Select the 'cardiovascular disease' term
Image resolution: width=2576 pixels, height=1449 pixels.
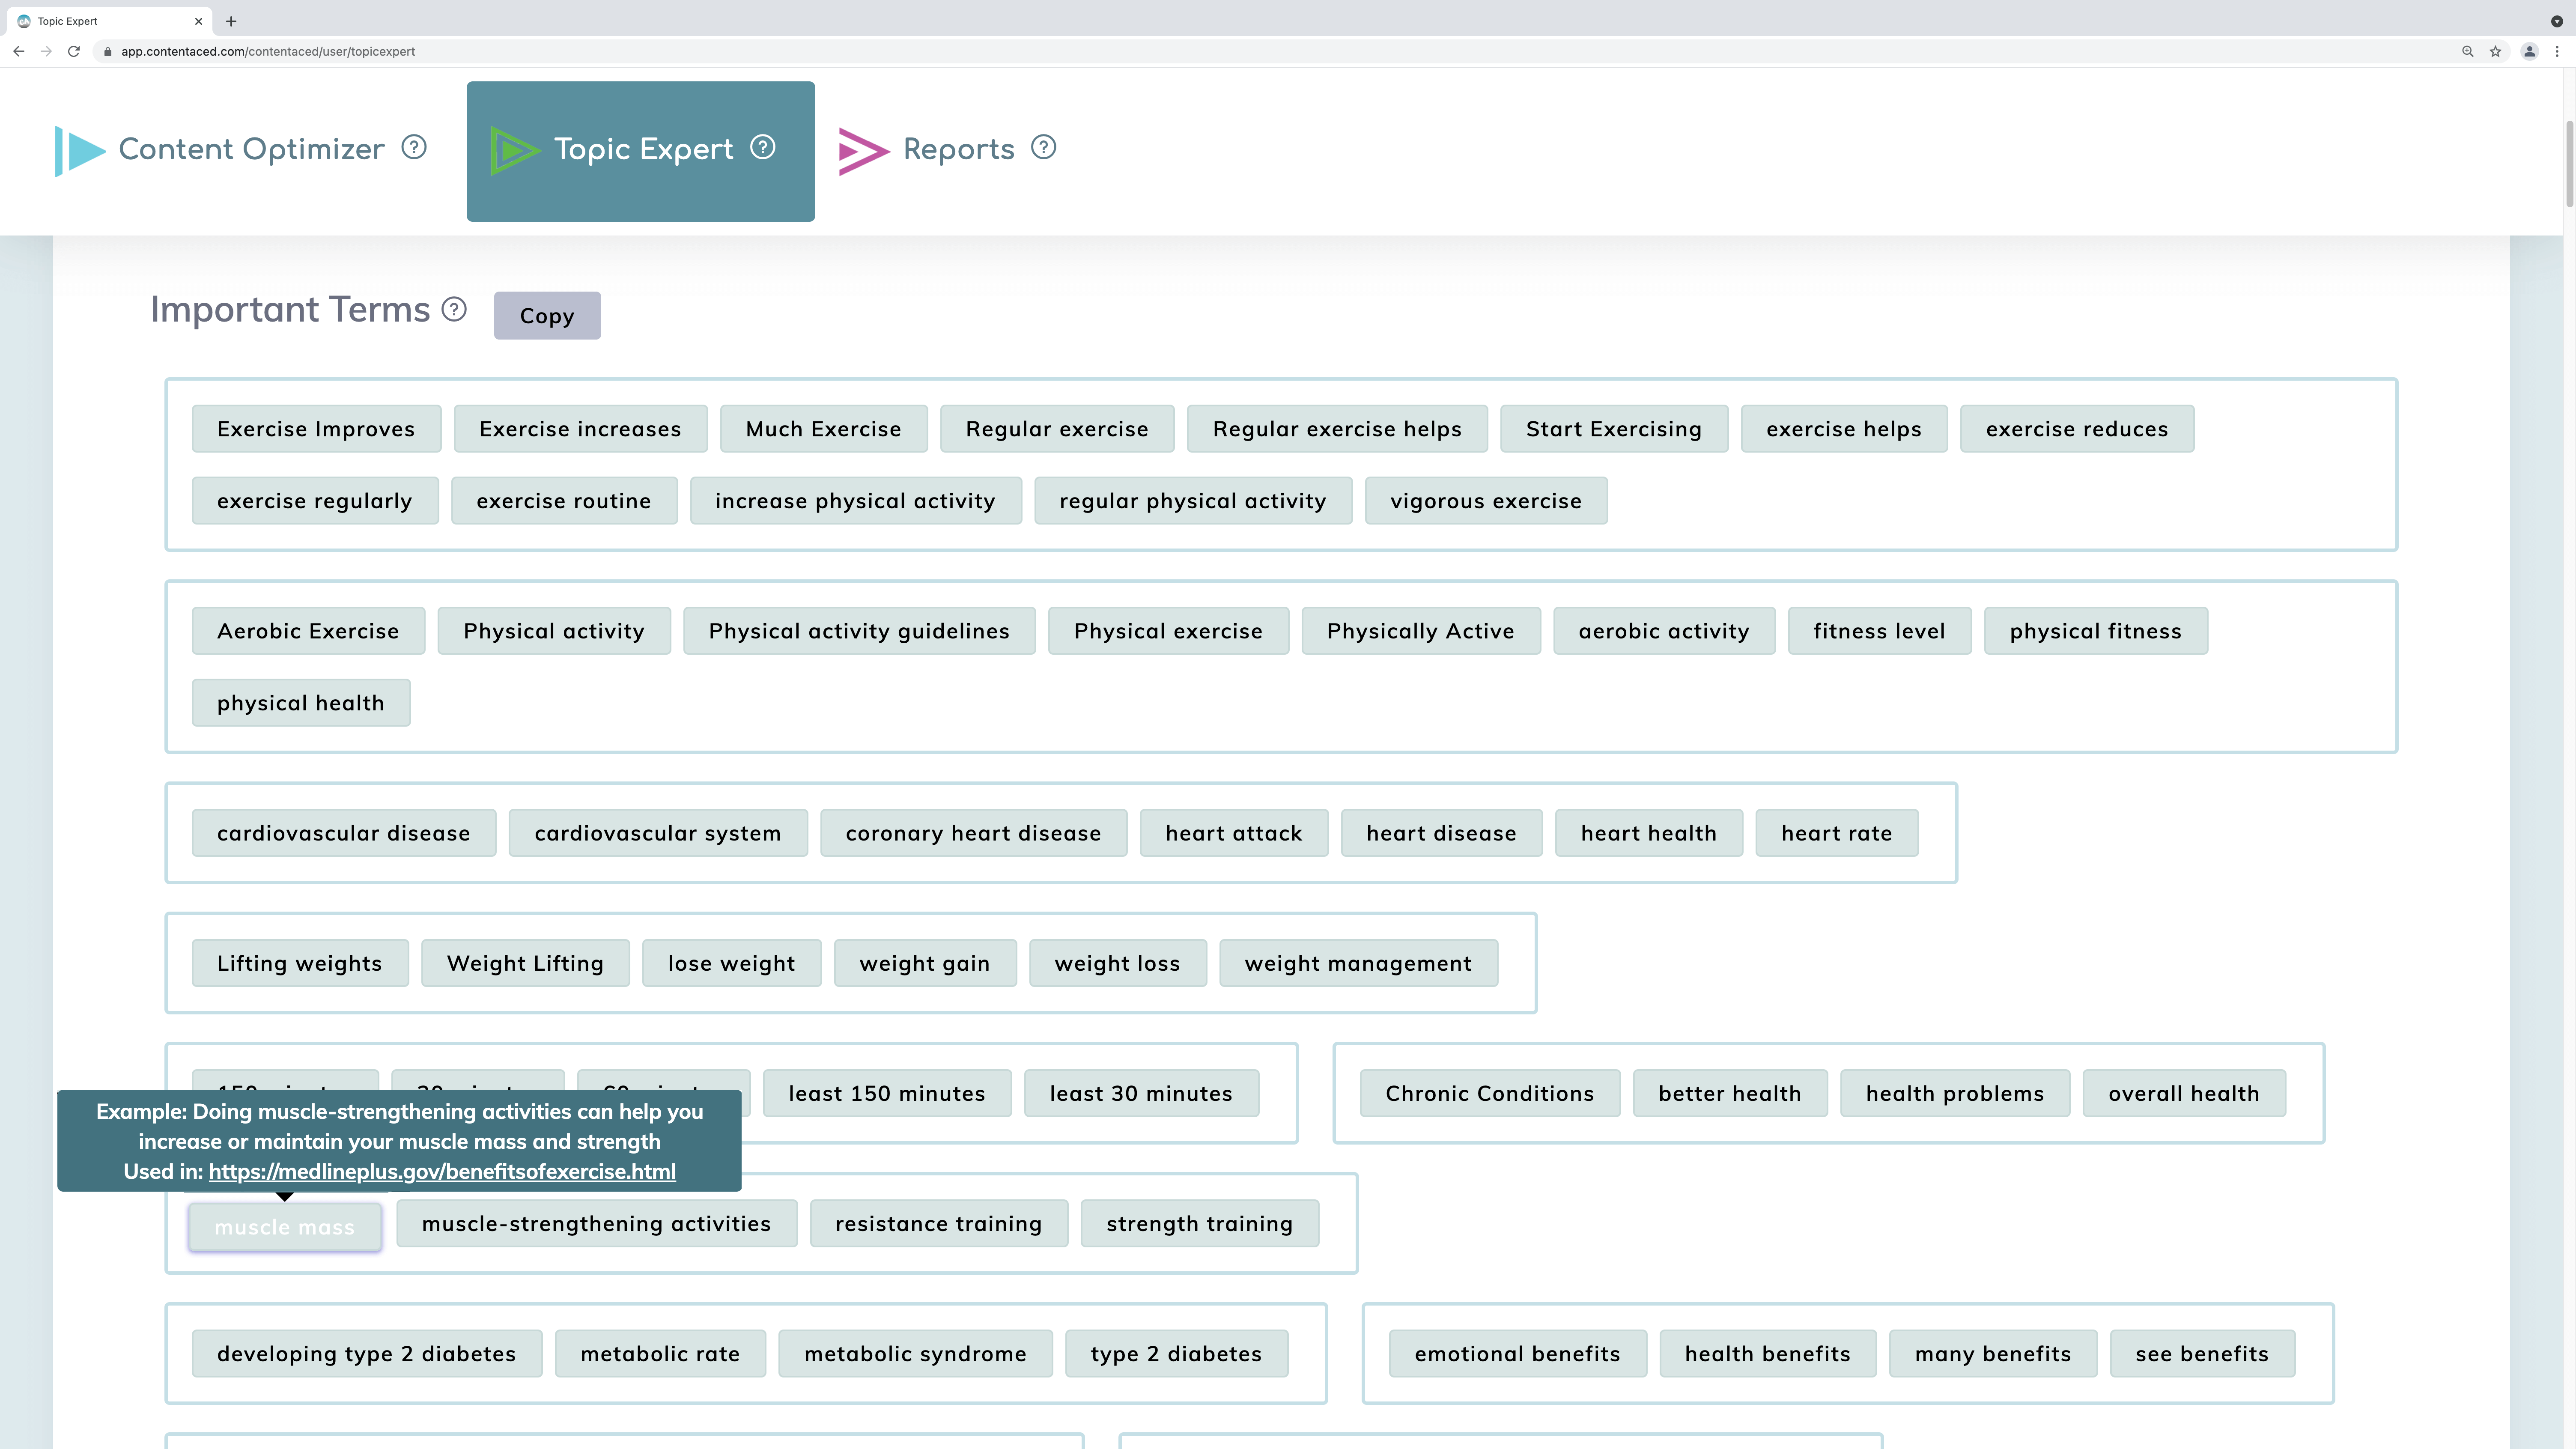[x=344, y=833]
